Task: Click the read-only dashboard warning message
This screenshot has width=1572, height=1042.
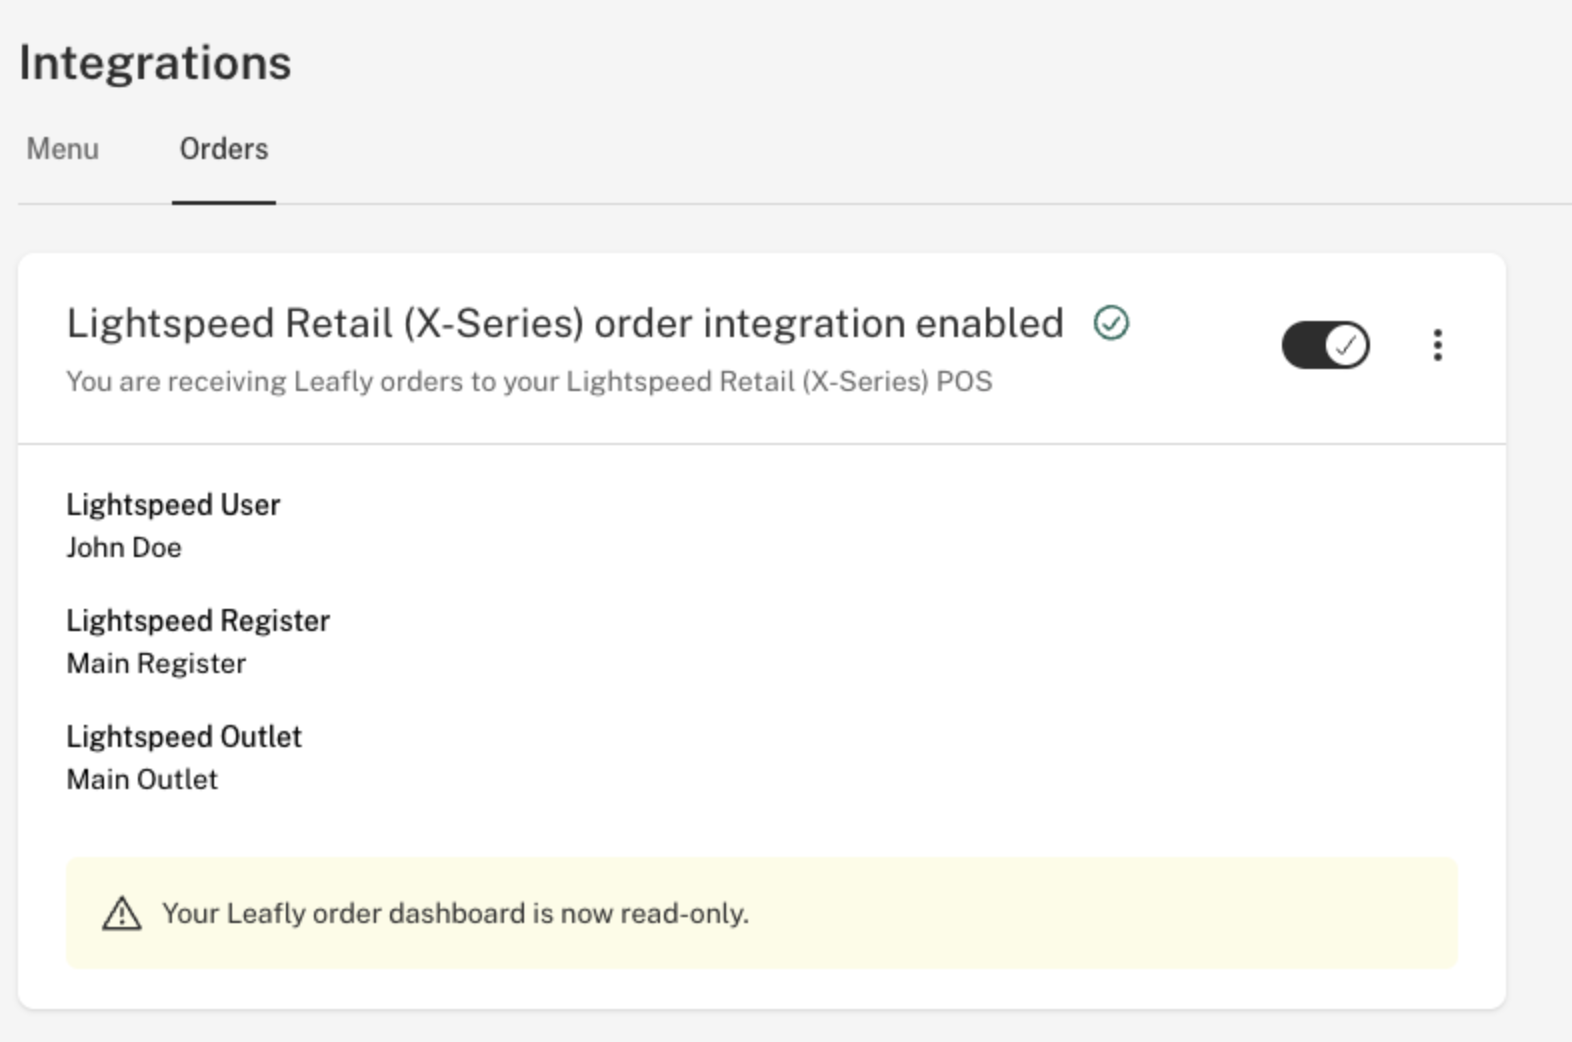Action: point(455,913)
